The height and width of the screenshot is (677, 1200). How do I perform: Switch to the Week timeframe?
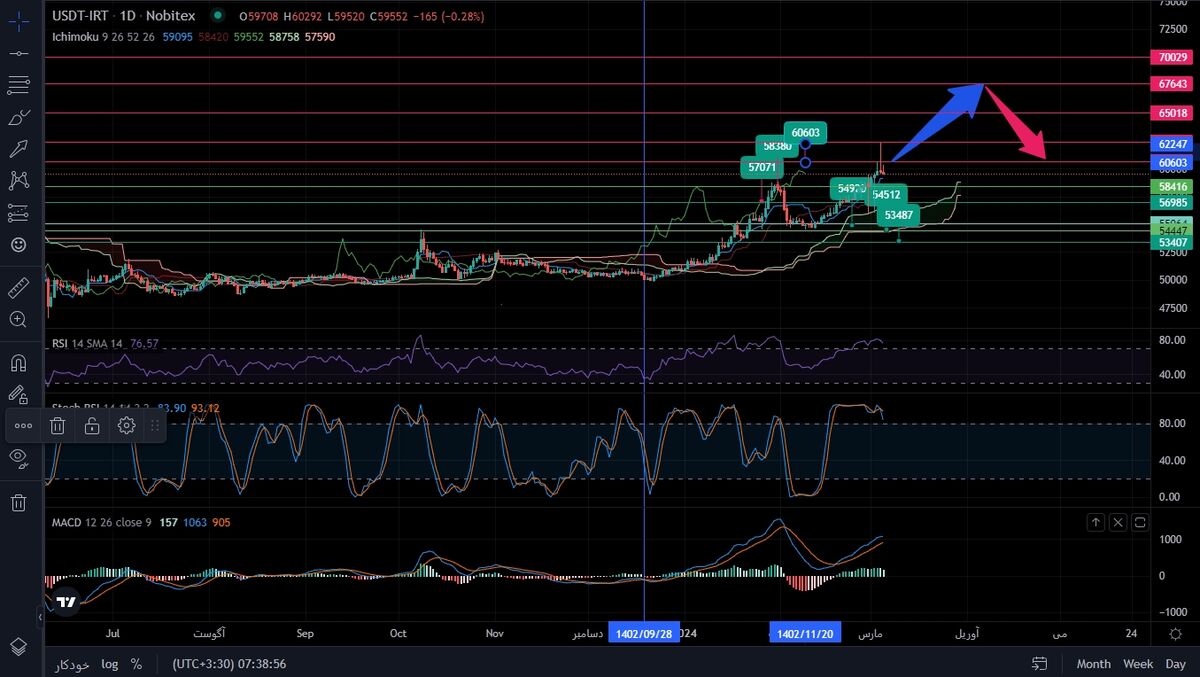point(1138,663)
